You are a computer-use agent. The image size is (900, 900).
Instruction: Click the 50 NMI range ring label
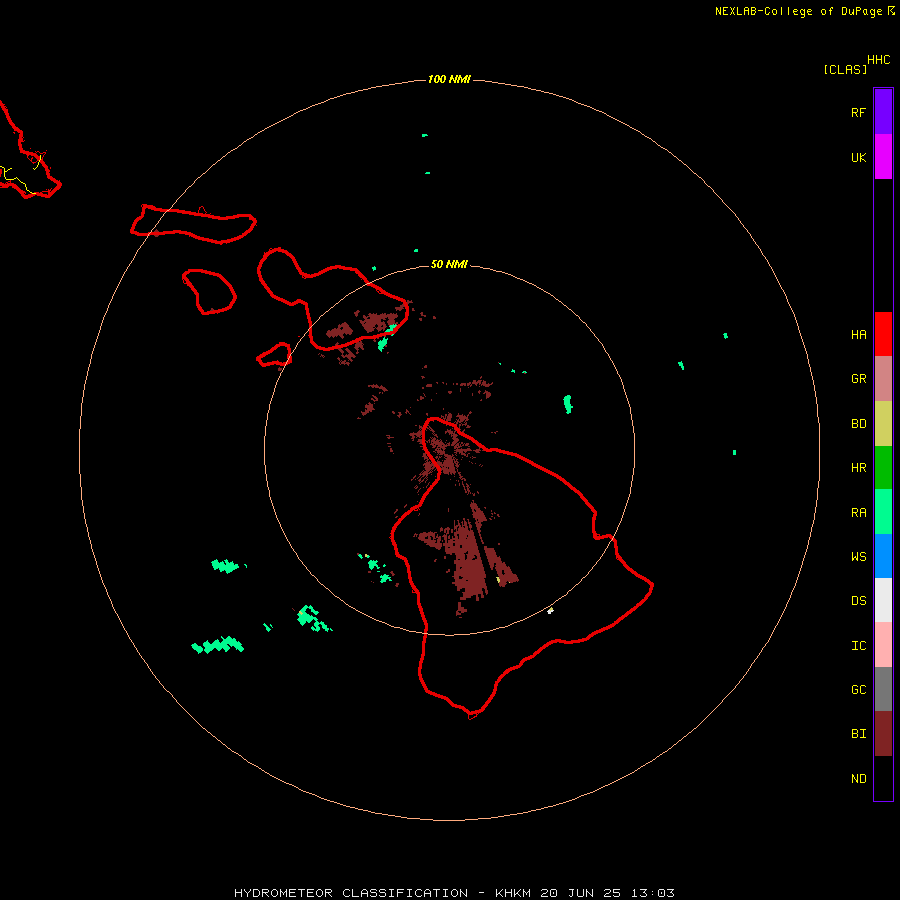pos(449,264)
